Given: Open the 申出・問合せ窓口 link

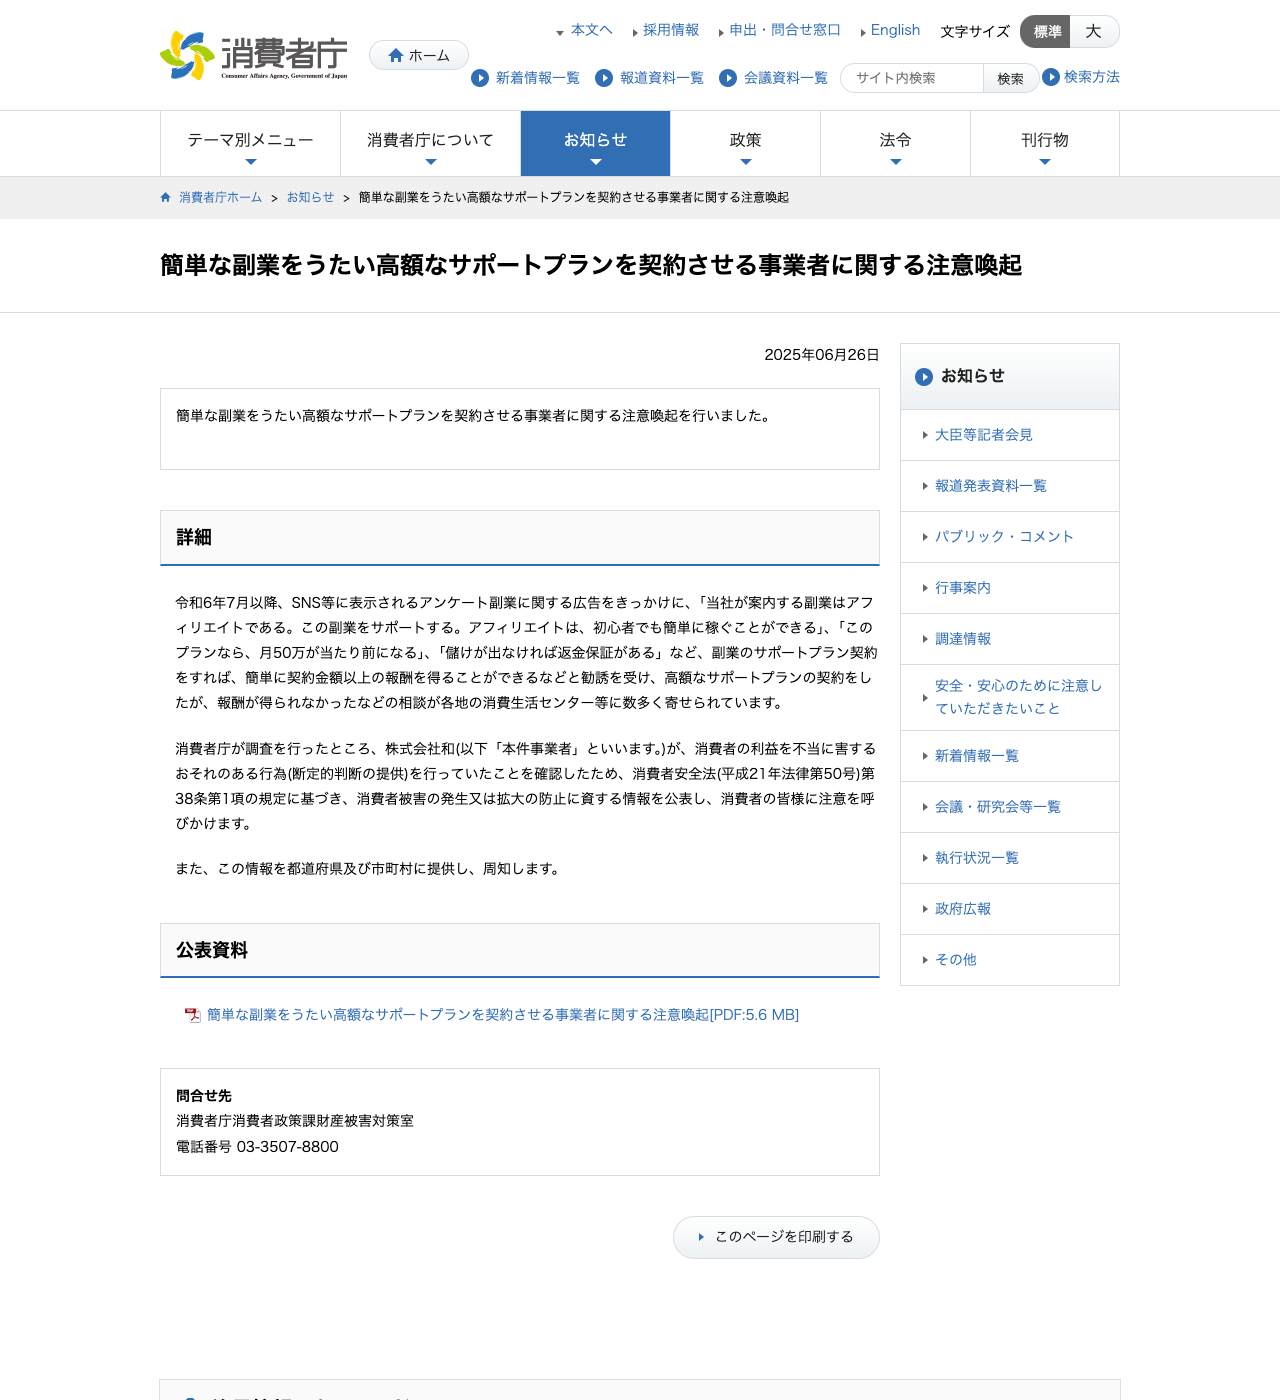Looking at the screenshot, I should [785, 30].
